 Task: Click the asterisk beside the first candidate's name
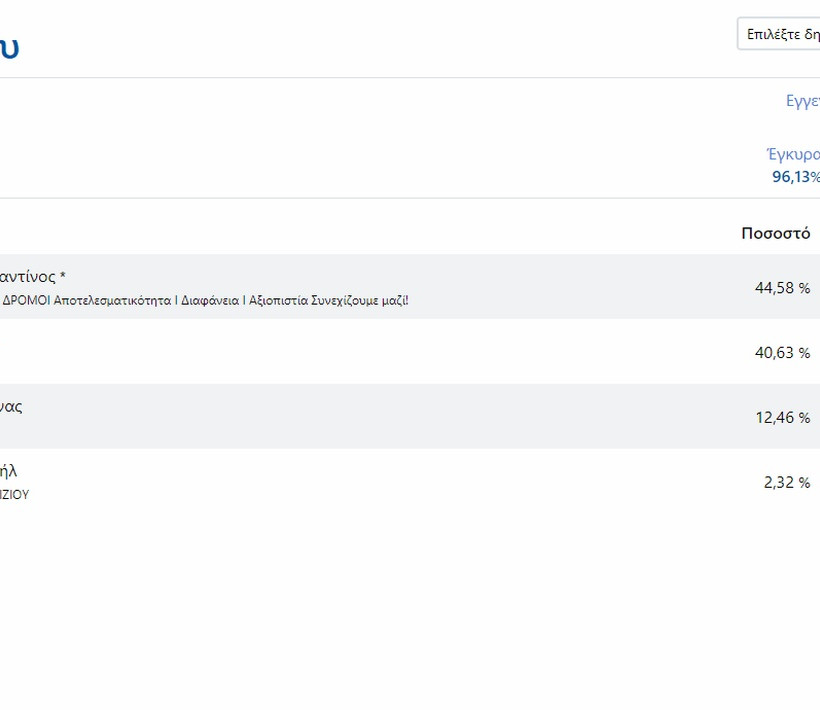pos(63,276)
